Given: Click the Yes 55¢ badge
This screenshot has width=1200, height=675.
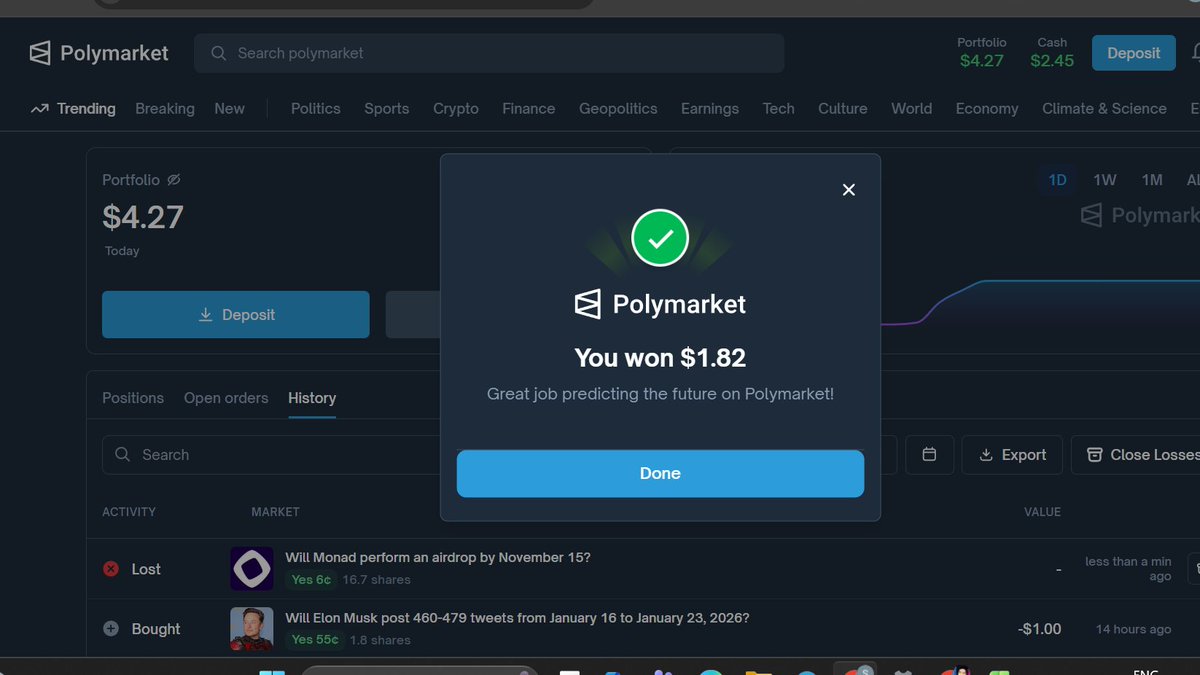Looking at the screenshot, I should click(x=315, y=640).
